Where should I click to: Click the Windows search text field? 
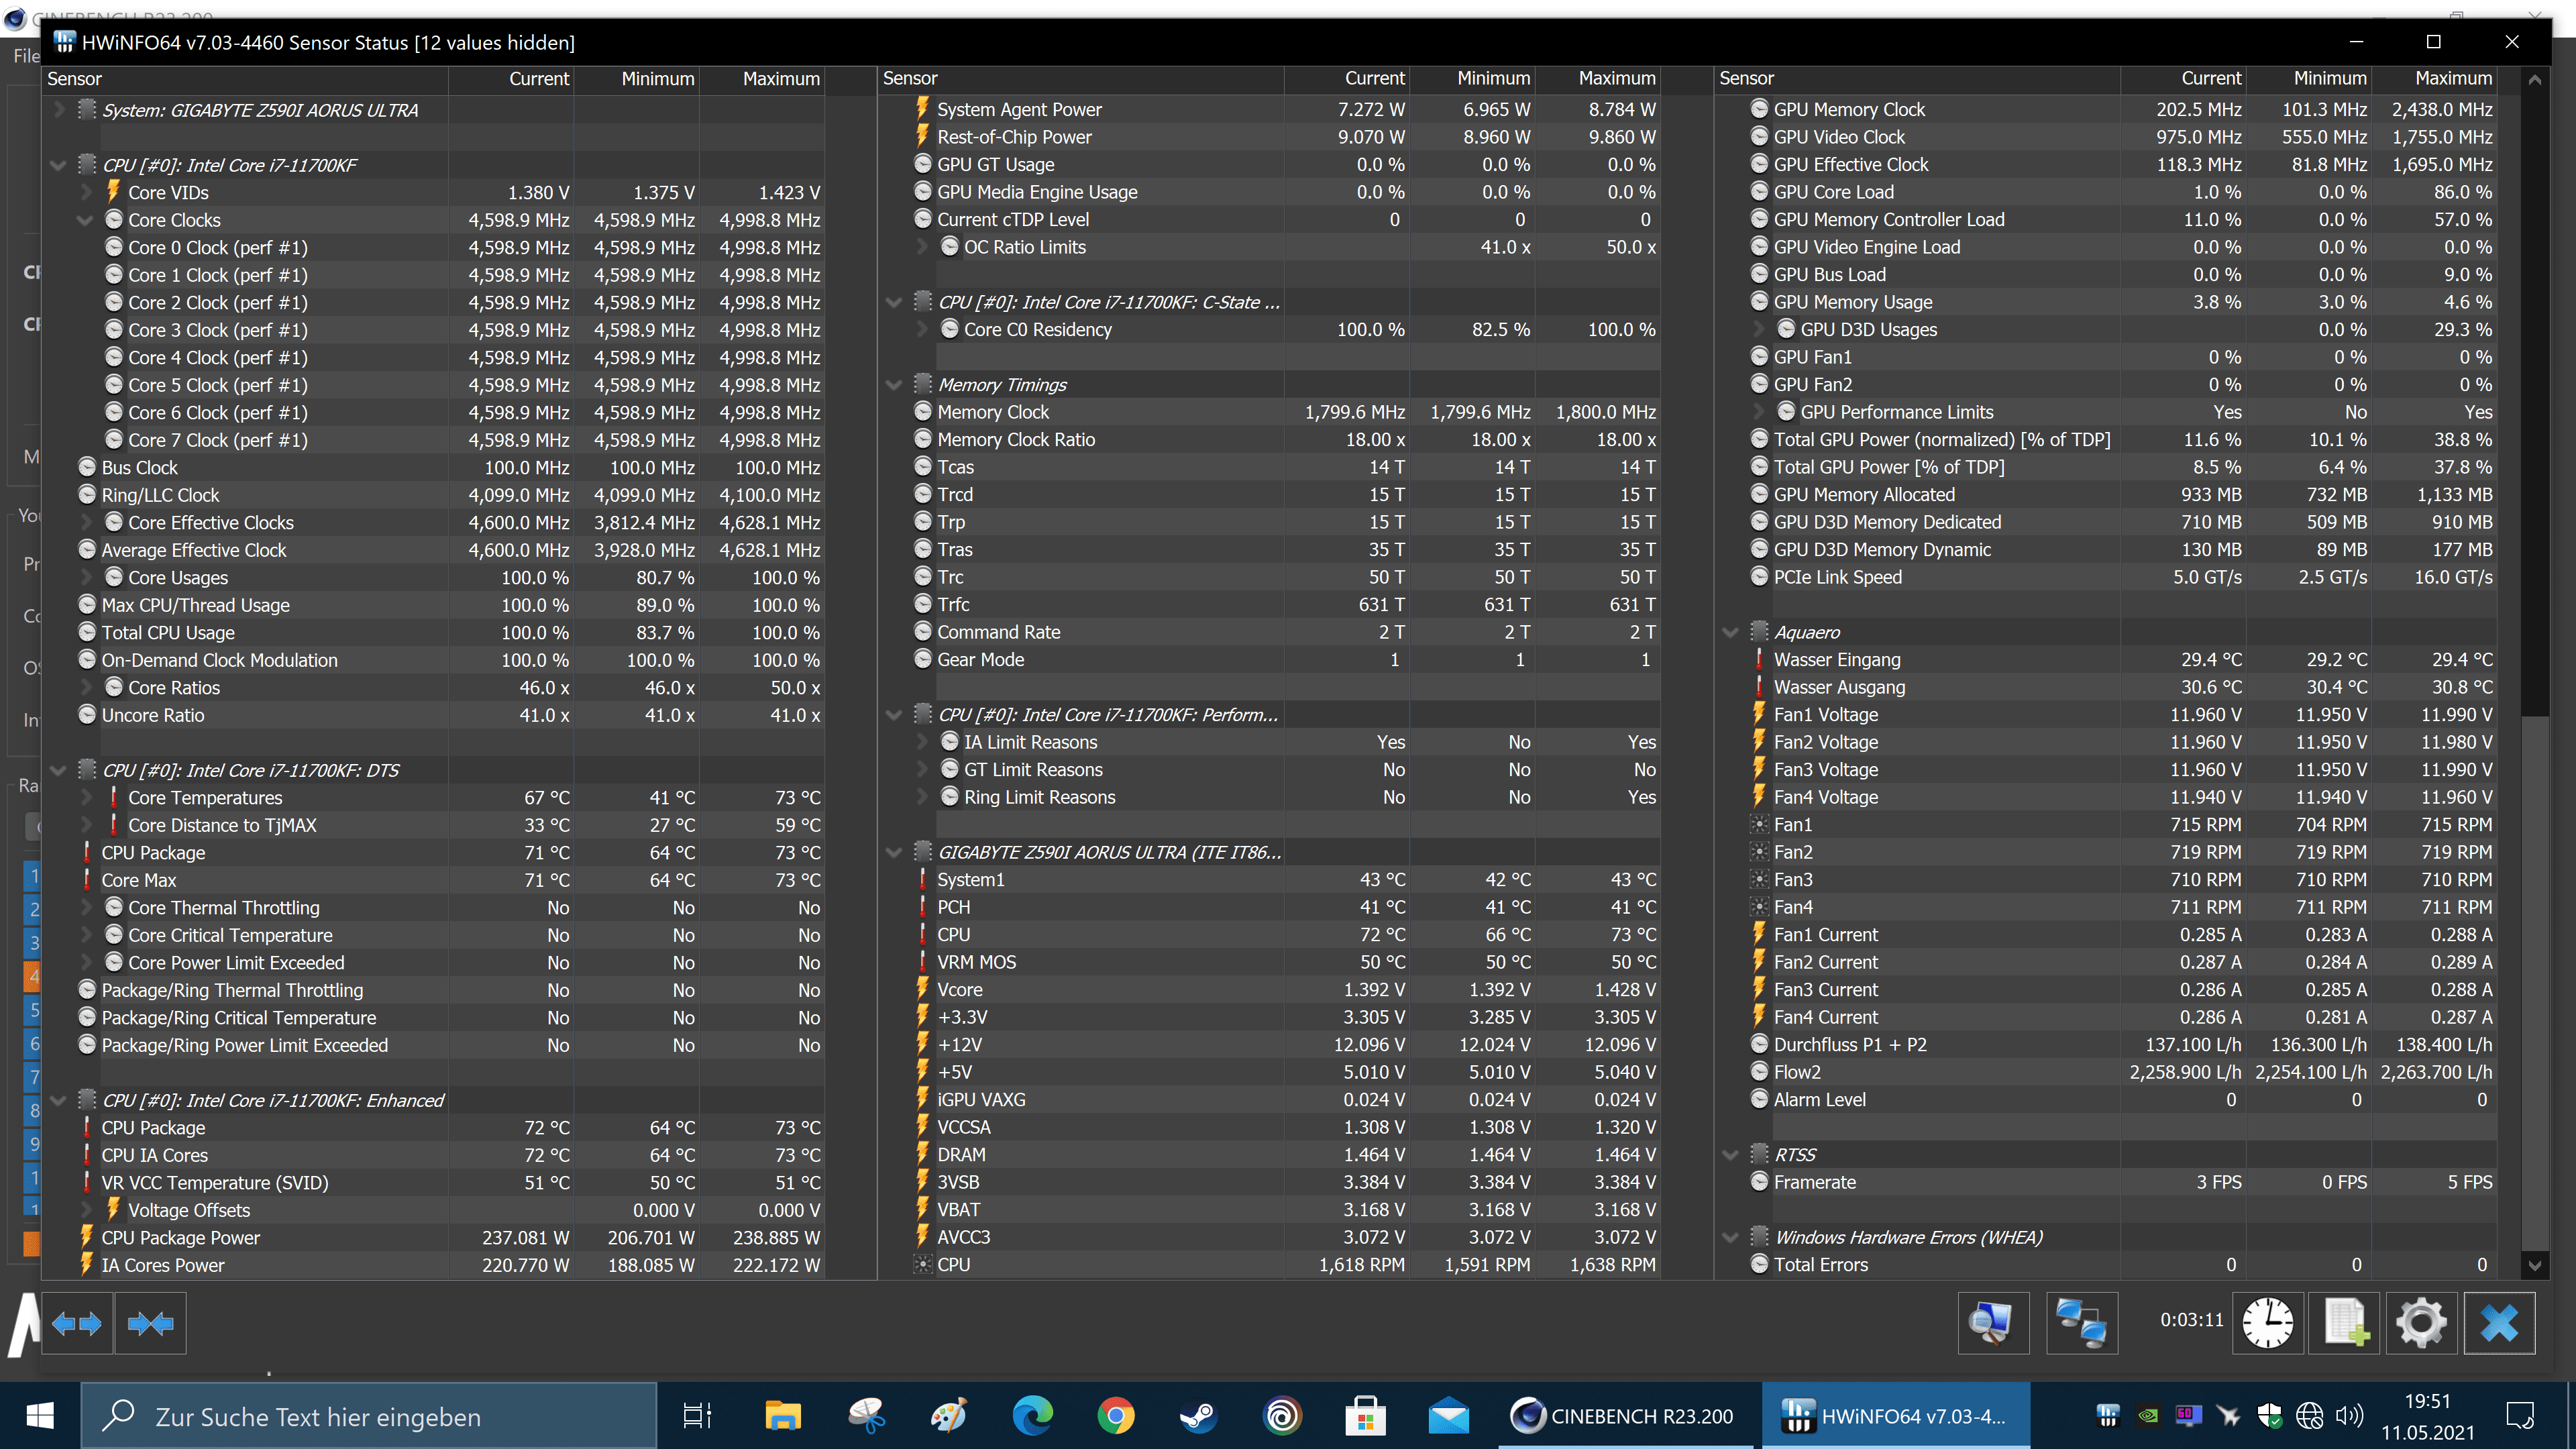pyautogui.click(x=370, y=1415)
